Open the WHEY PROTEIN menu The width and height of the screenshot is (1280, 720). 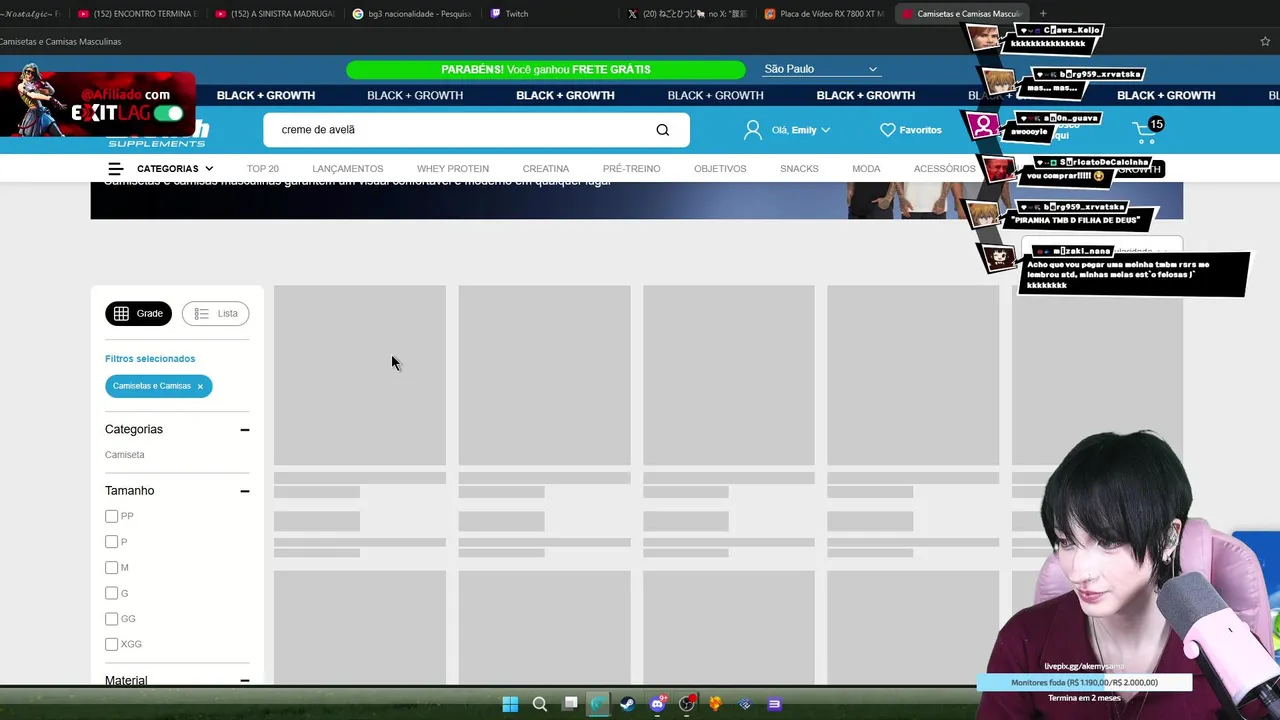453,169
